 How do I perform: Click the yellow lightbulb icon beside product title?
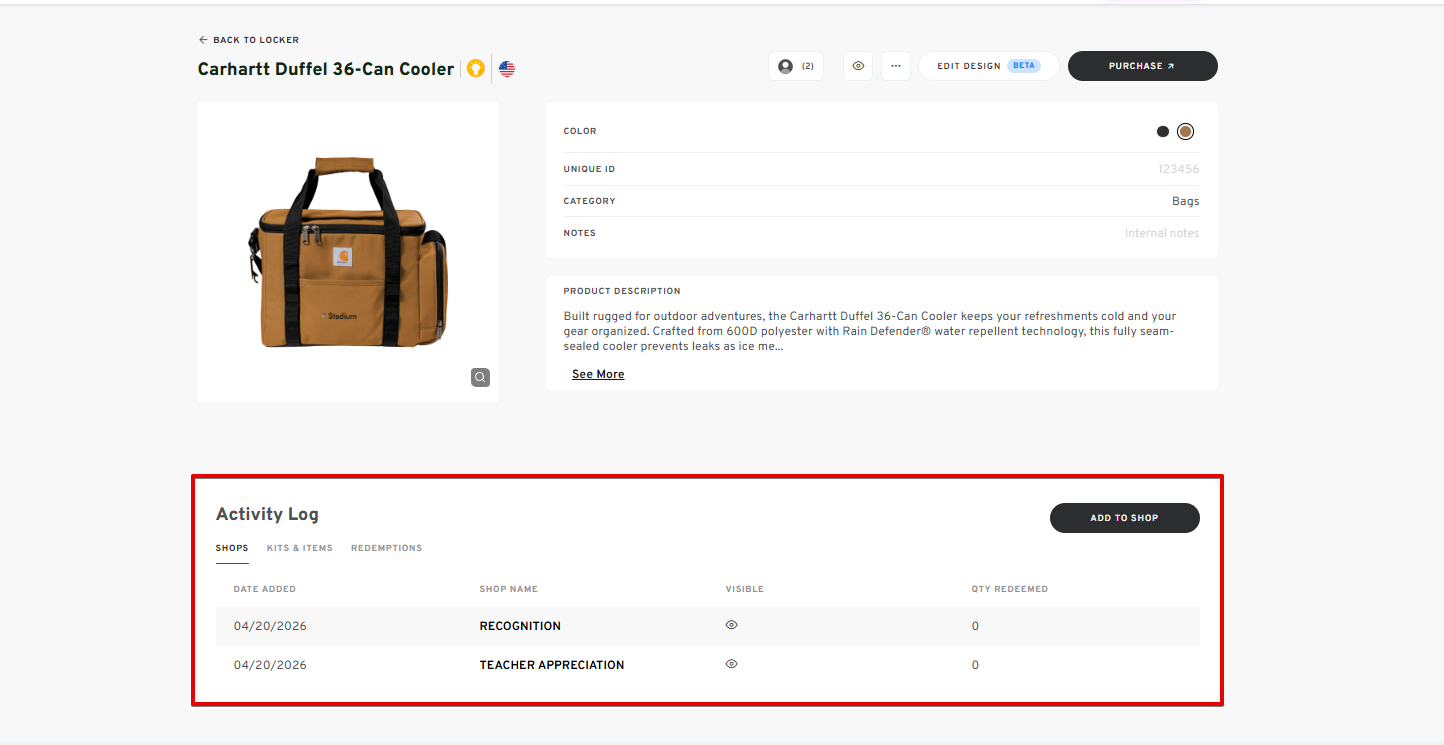(x=476, y=69)
